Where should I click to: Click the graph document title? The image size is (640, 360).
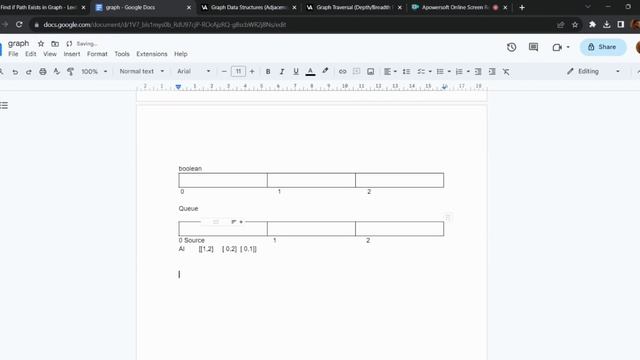[18, 43]
